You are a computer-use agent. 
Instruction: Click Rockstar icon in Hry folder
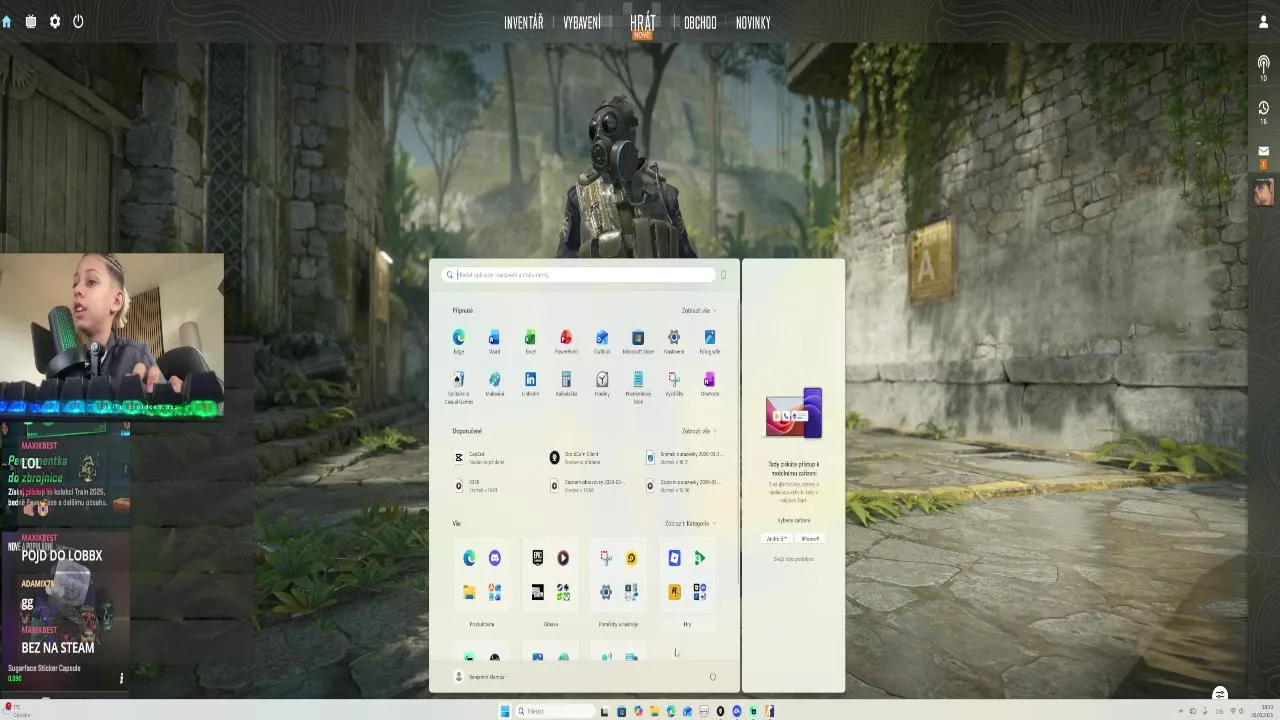[x=674, y=592]
